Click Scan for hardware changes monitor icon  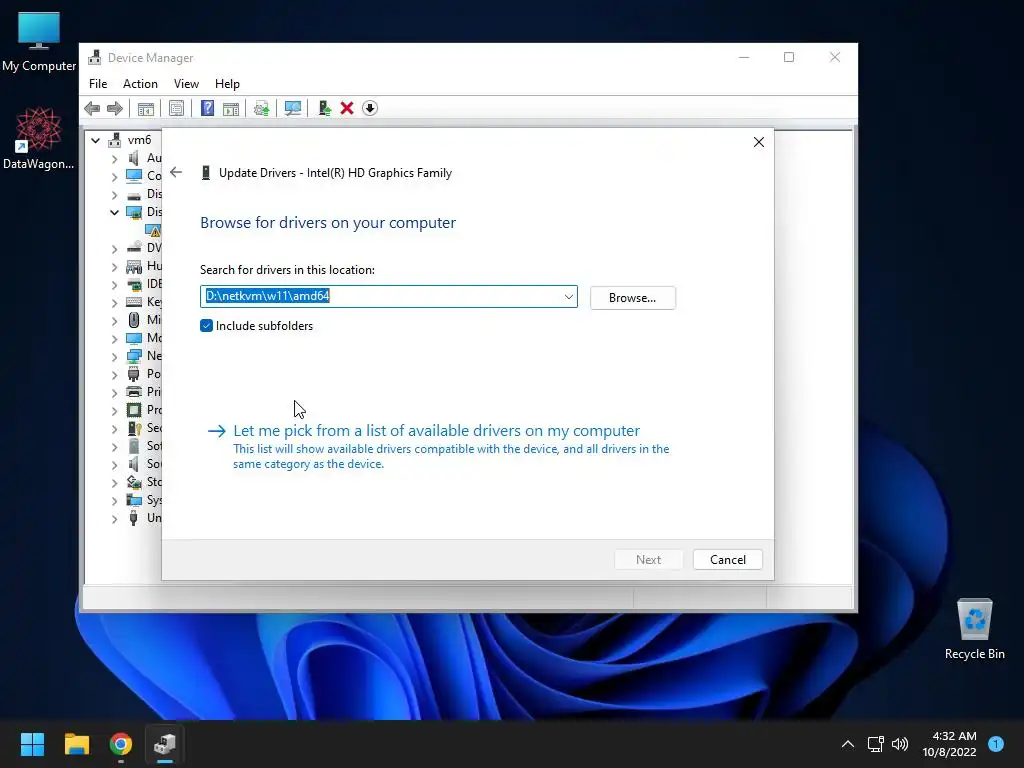coord(293,108)
